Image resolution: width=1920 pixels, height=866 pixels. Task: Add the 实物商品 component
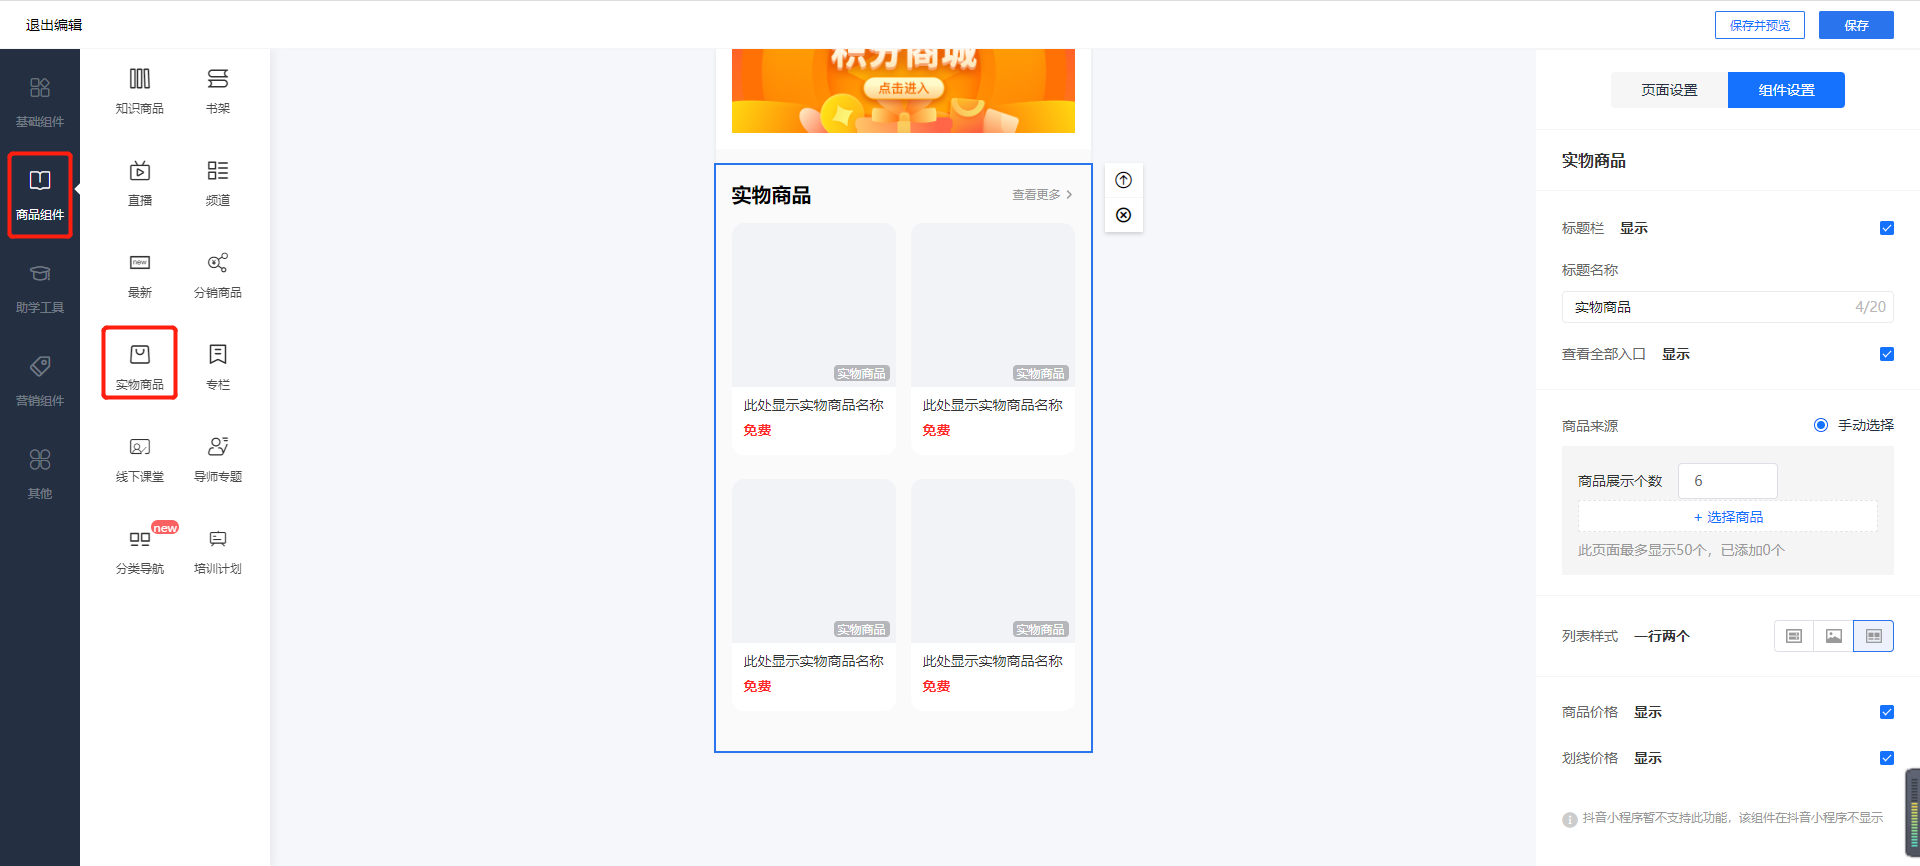[140, 366]
